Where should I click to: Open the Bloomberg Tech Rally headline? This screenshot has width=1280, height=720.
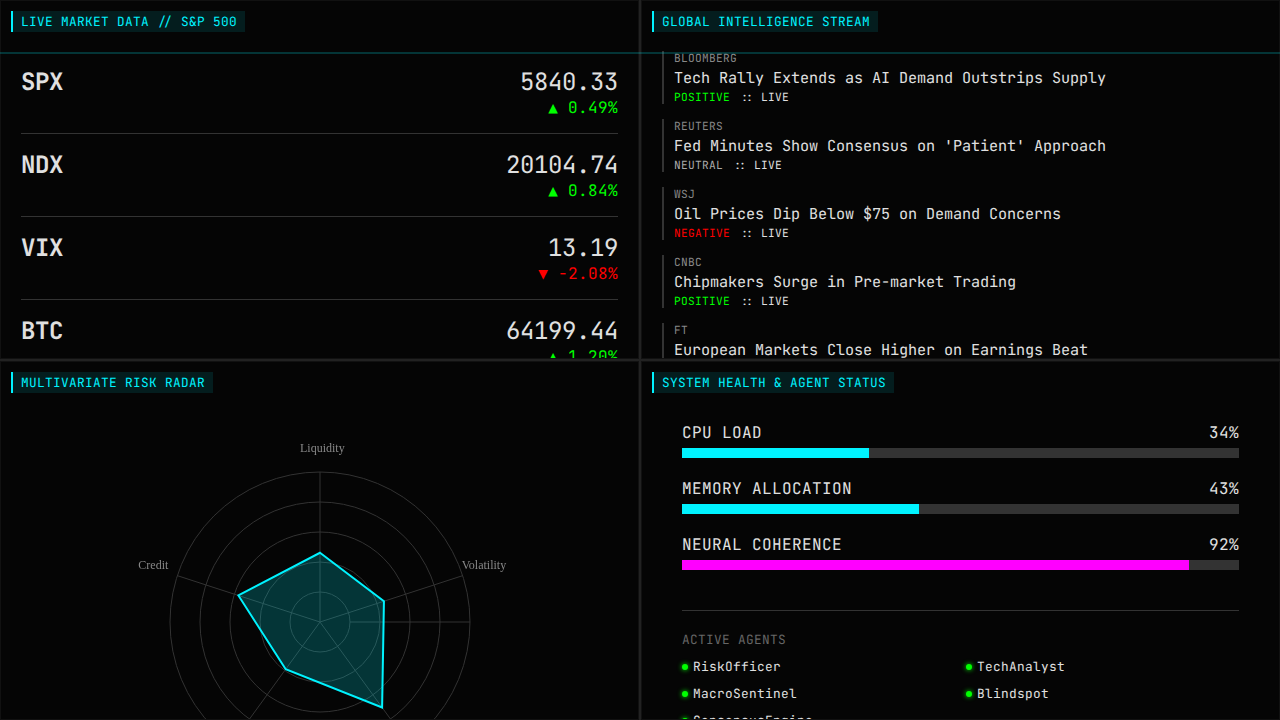click(889, 78)
